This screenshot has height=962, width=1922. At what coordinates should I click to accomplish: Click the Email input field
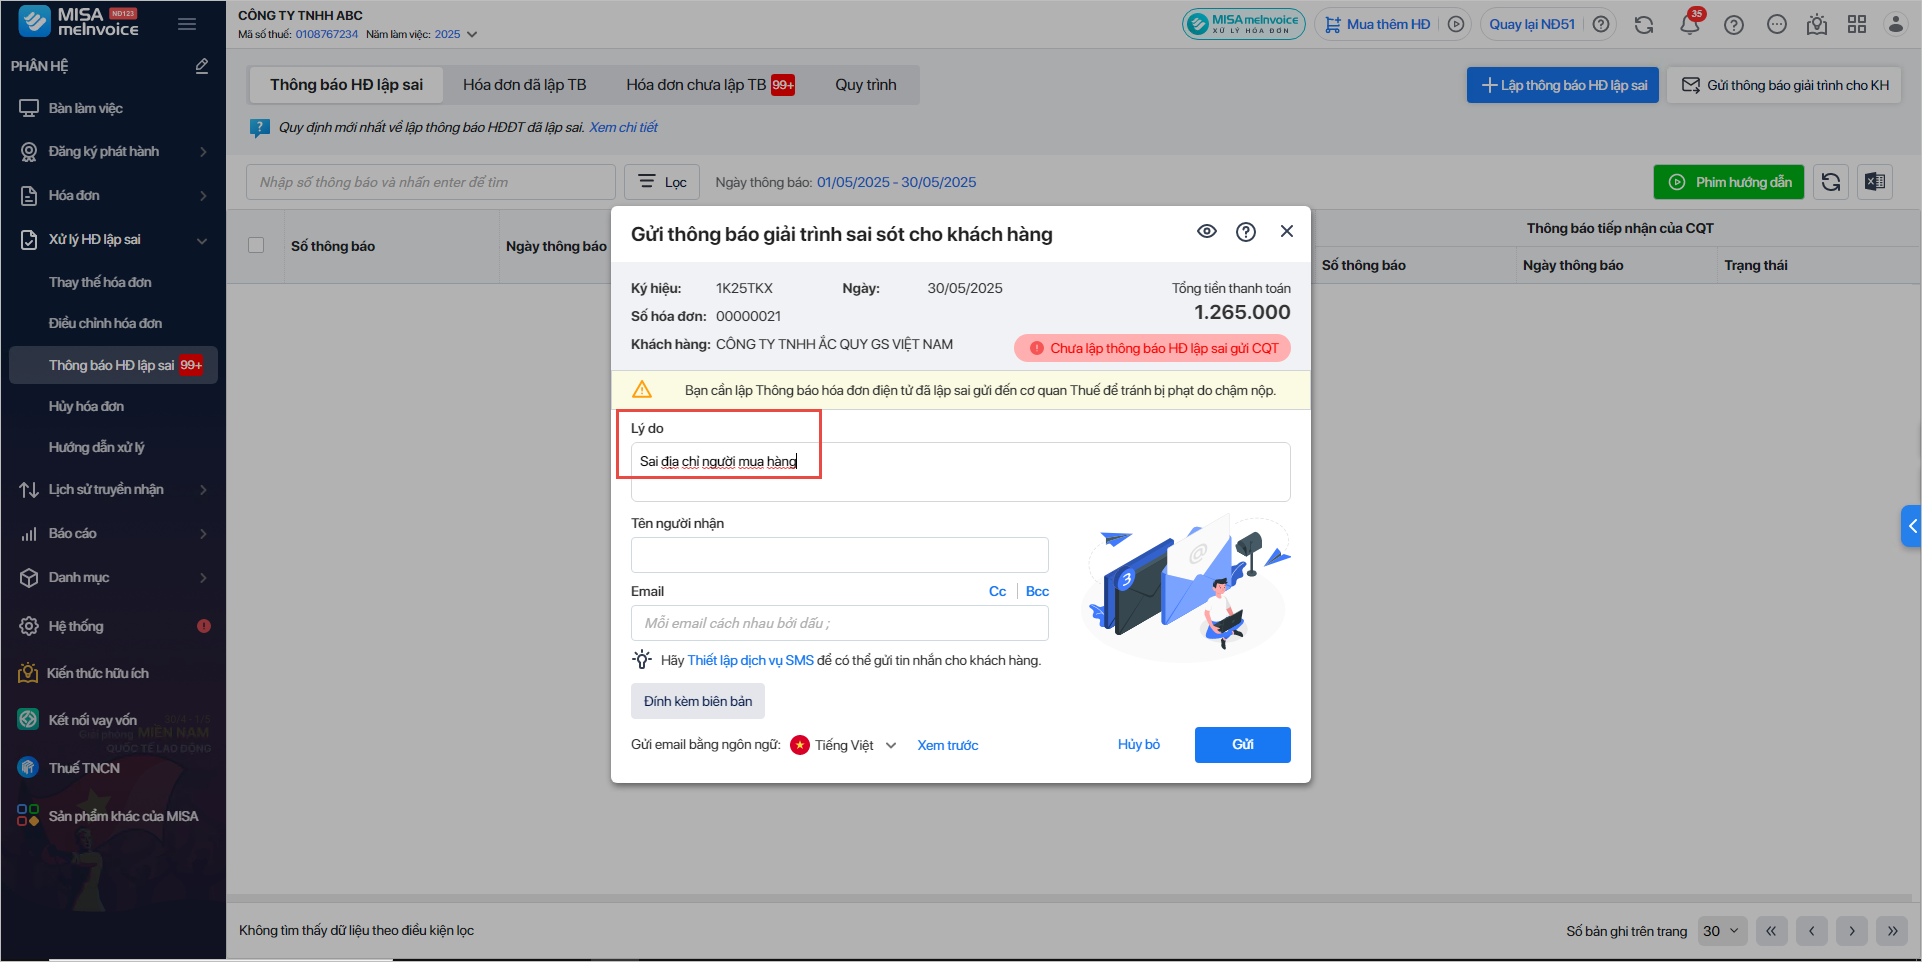coord(839,623)
